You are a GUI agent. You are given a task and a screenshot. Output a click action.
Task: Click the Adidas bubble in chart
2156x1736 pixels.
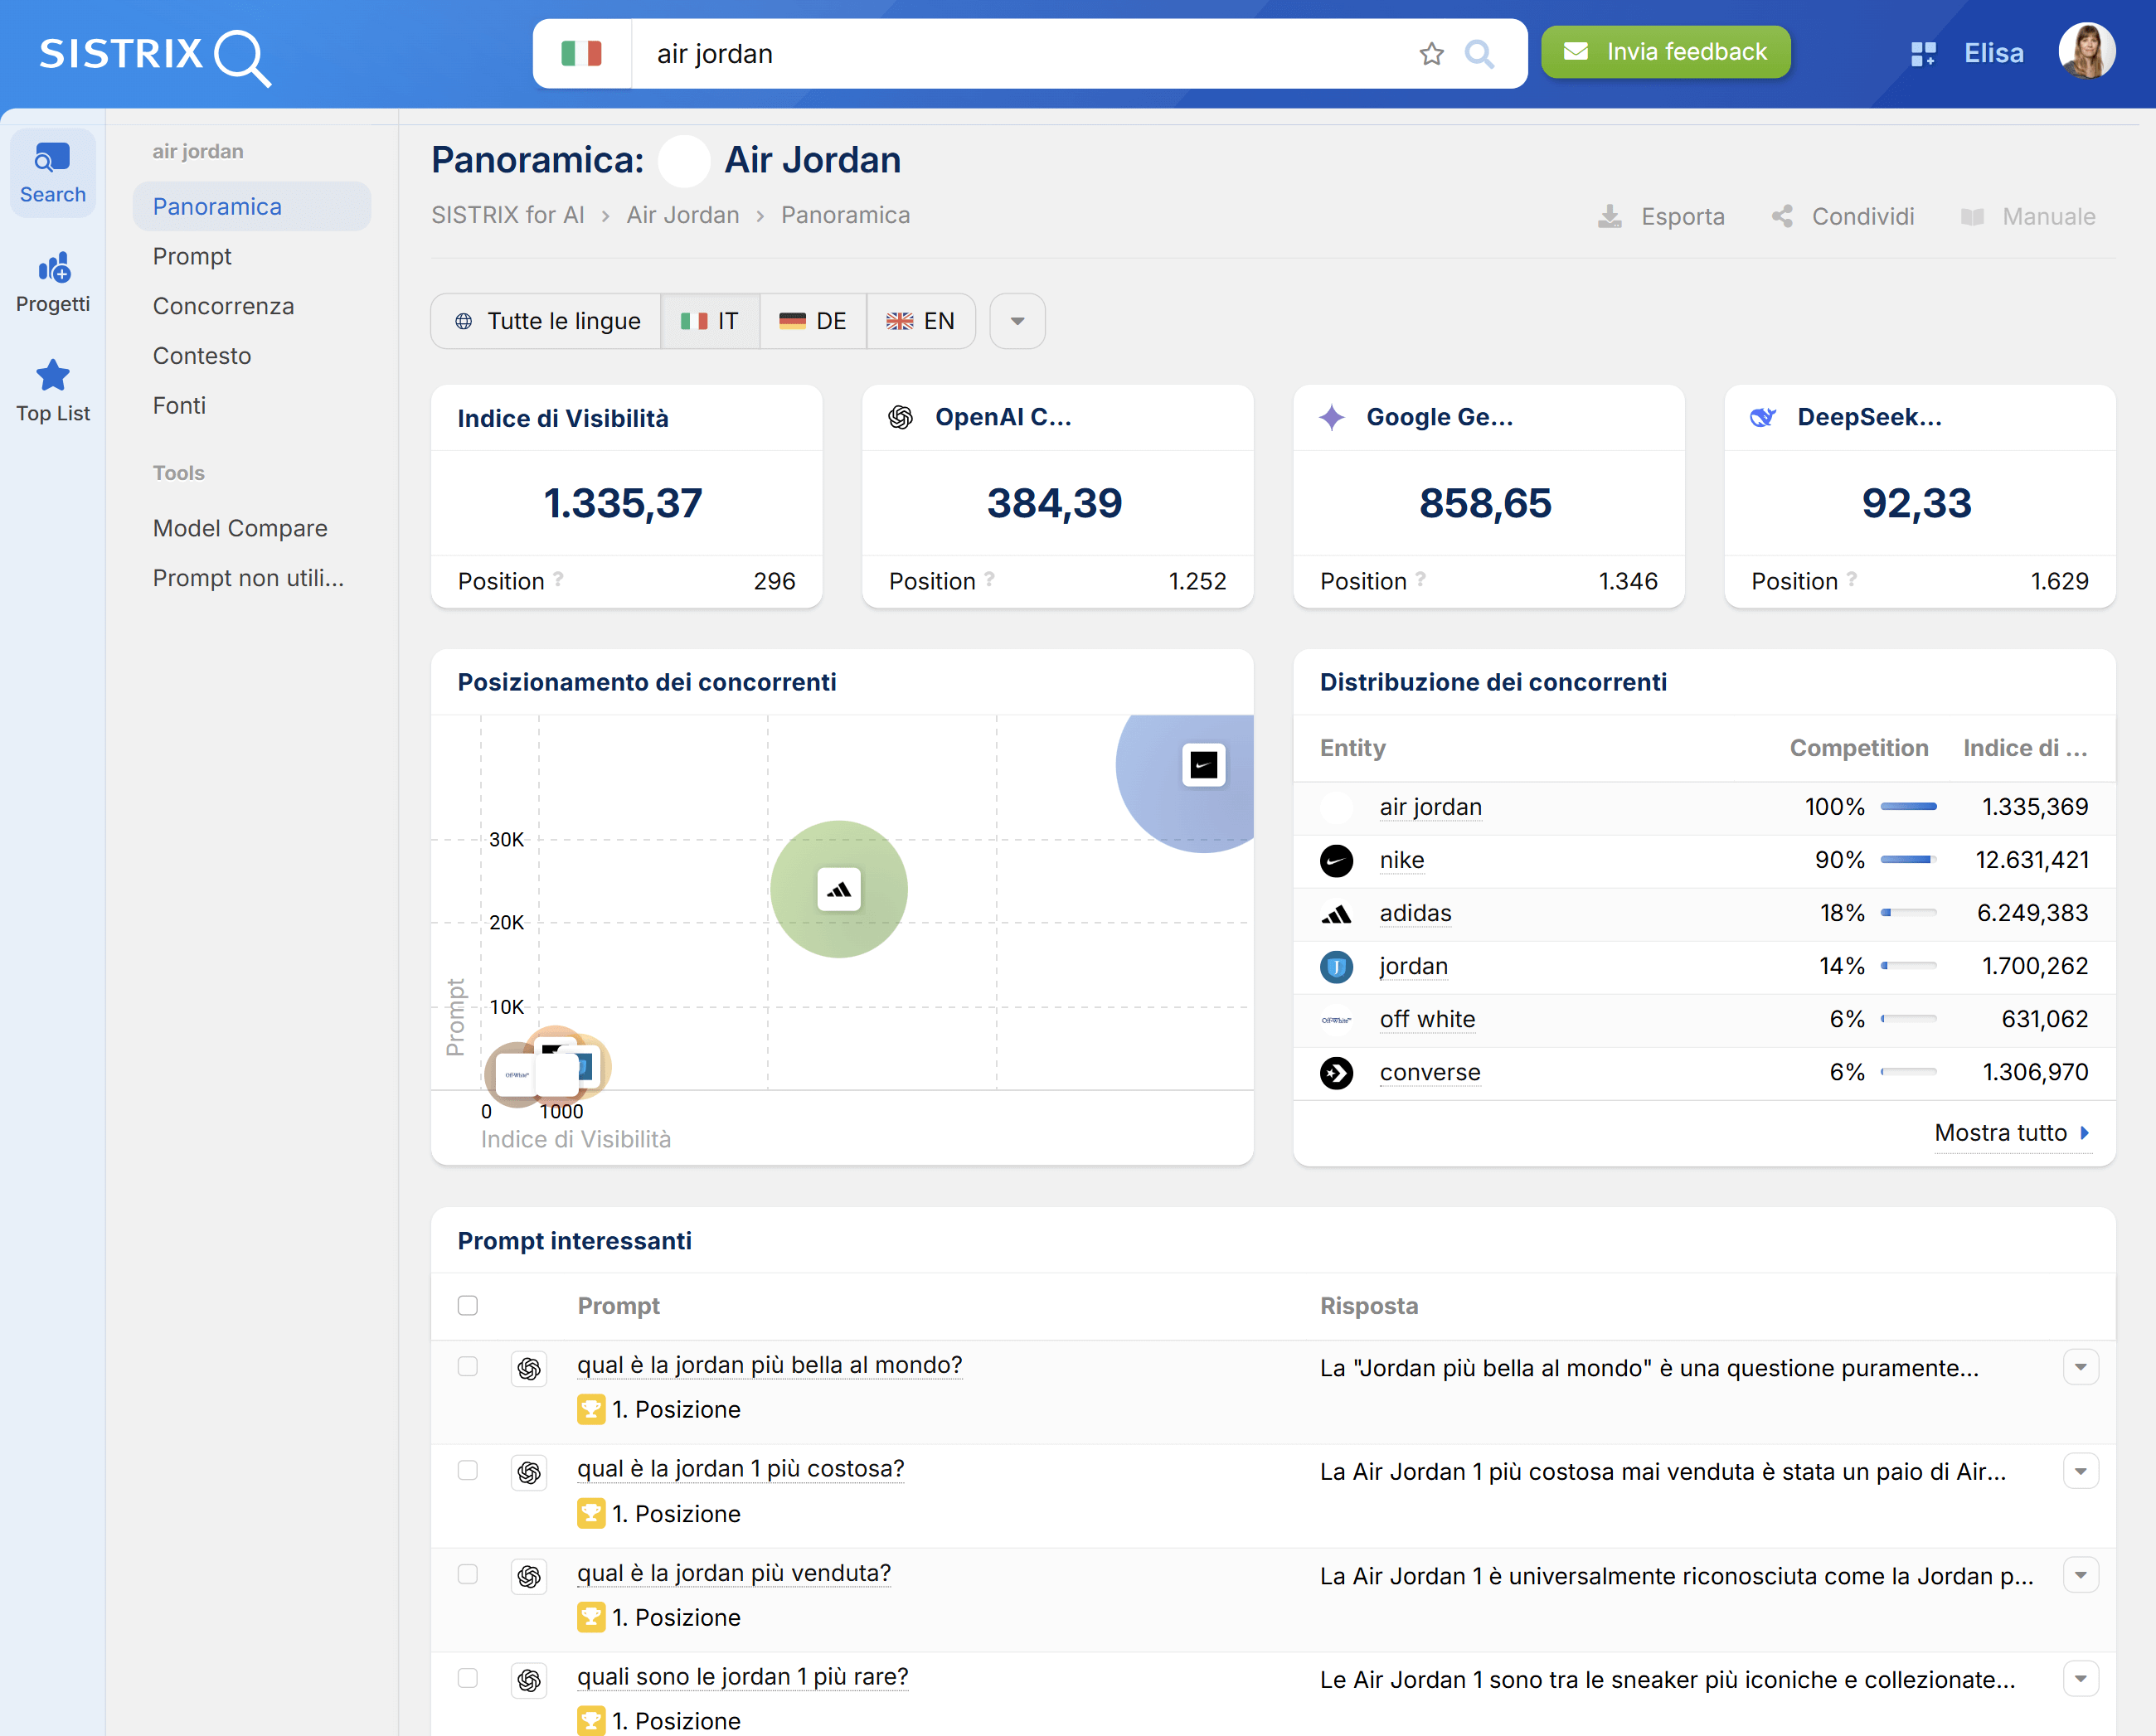(839, 889)
